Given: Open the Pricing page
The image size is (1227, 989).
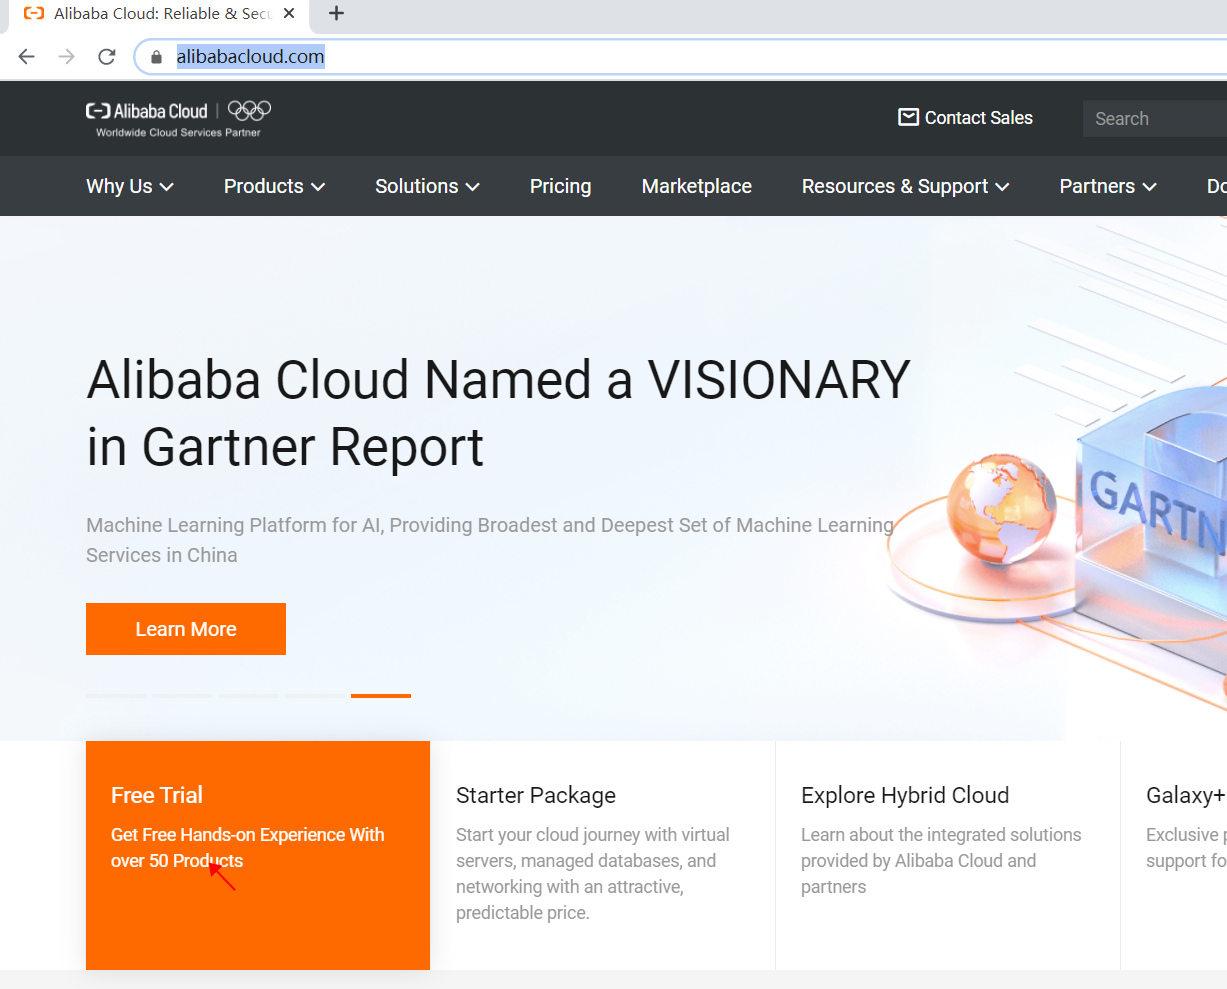Looking at the screenshot, I should [560, 186].
